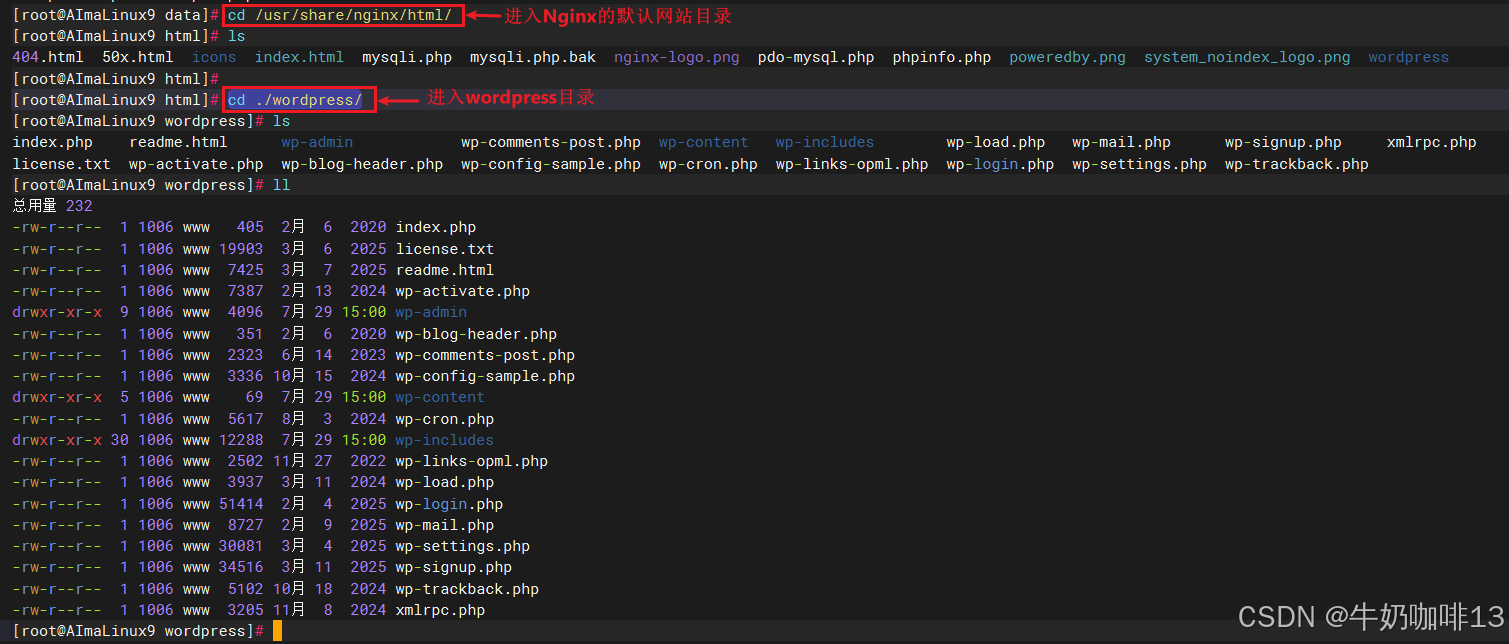
Task: Click the pdo-mysql.php file name
Action: coord(816,57)
